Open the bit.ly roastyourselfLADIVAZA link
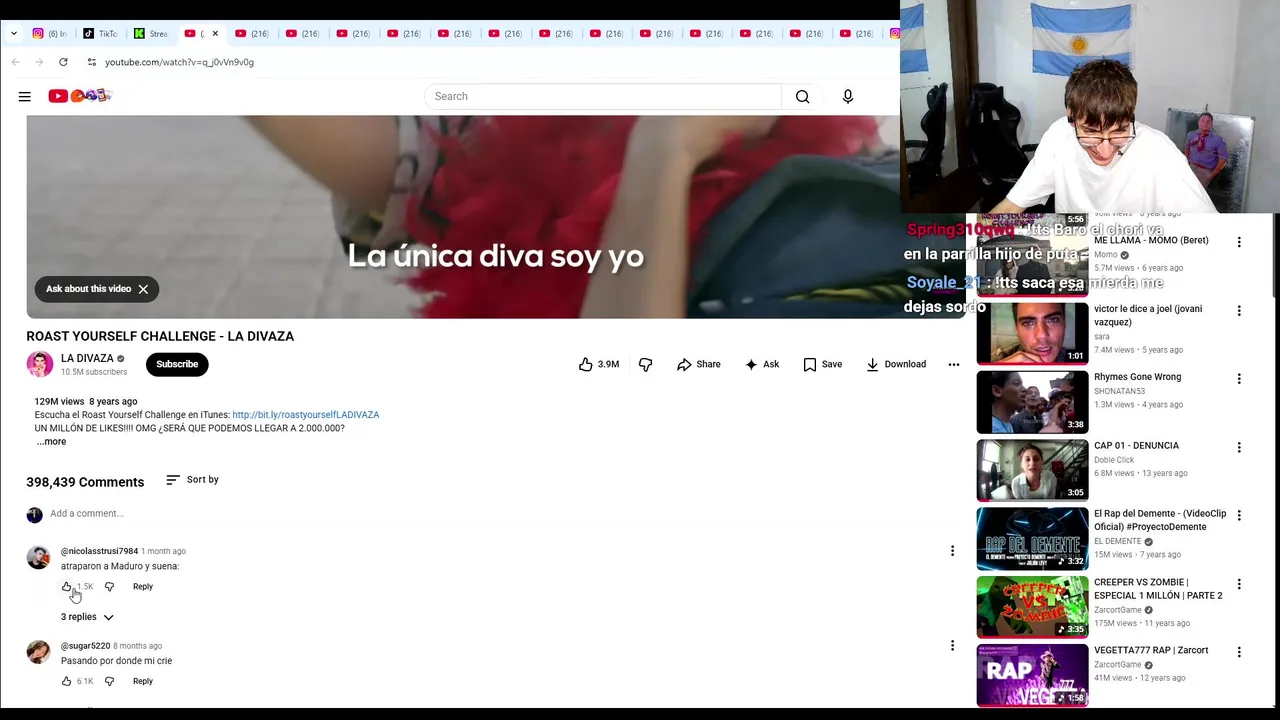 tap(305, 415)
